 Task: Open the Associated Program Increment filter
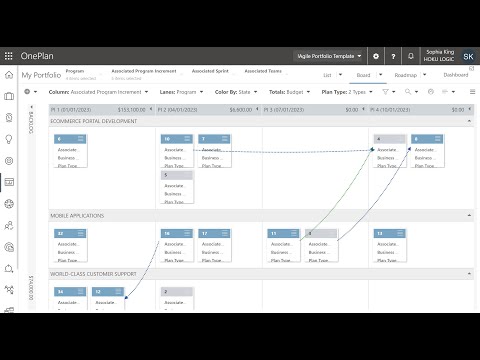point(146,75)
